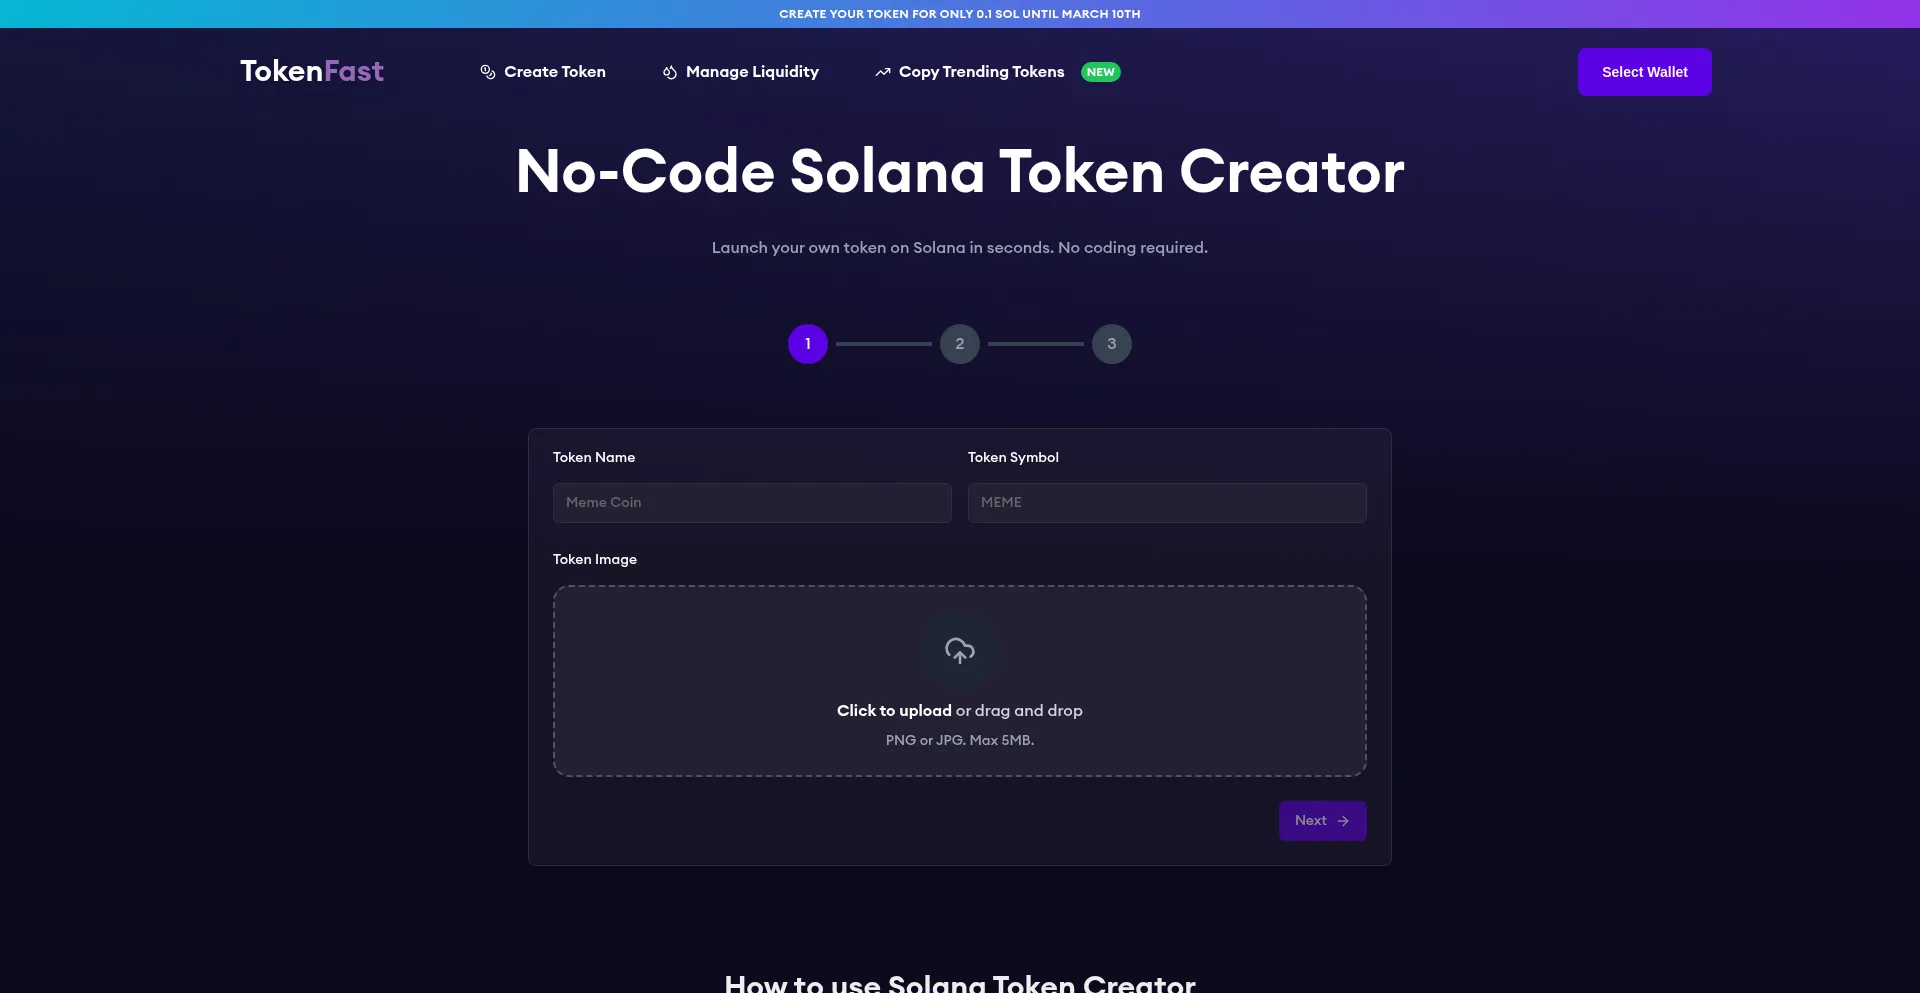Select step 3 in the progress indicator

pos(1111,343)
